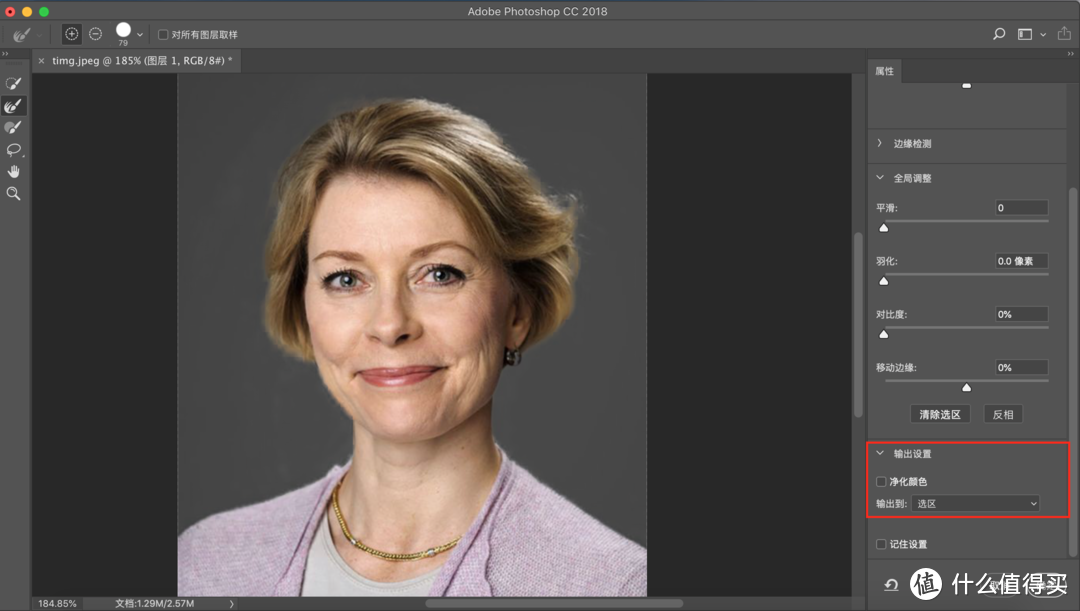The width and height of the screenshot is (1080, 611).
Task: Open the workspace layout icon
Action: 1025,34
